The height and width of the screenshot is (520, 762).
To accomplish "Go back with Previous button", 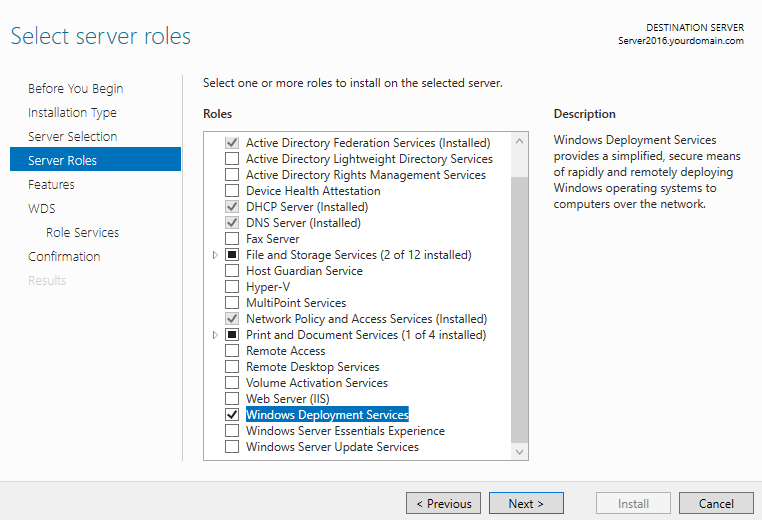I will (x=443, y=503).
